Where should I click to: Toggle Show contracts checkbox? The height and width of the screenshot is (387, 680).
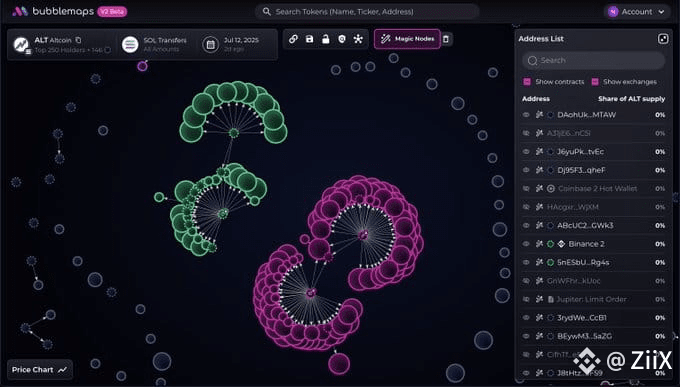tap(527, 82)
